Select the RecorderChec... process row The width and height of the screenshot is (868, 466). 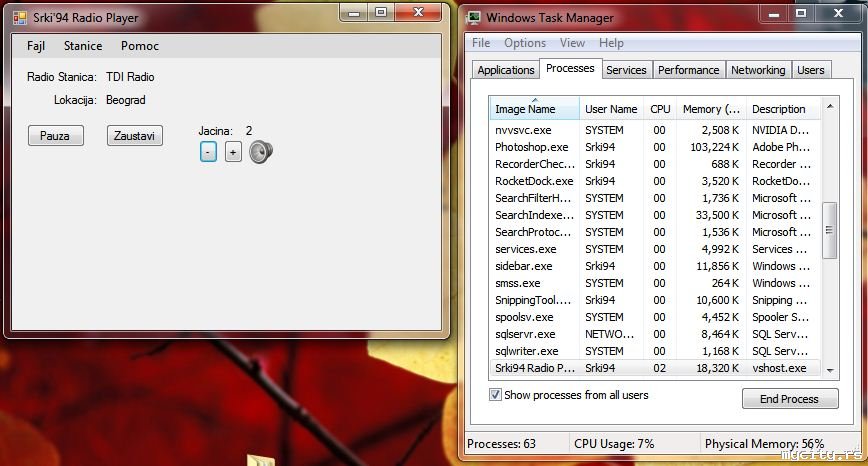[x=655, y=164]
